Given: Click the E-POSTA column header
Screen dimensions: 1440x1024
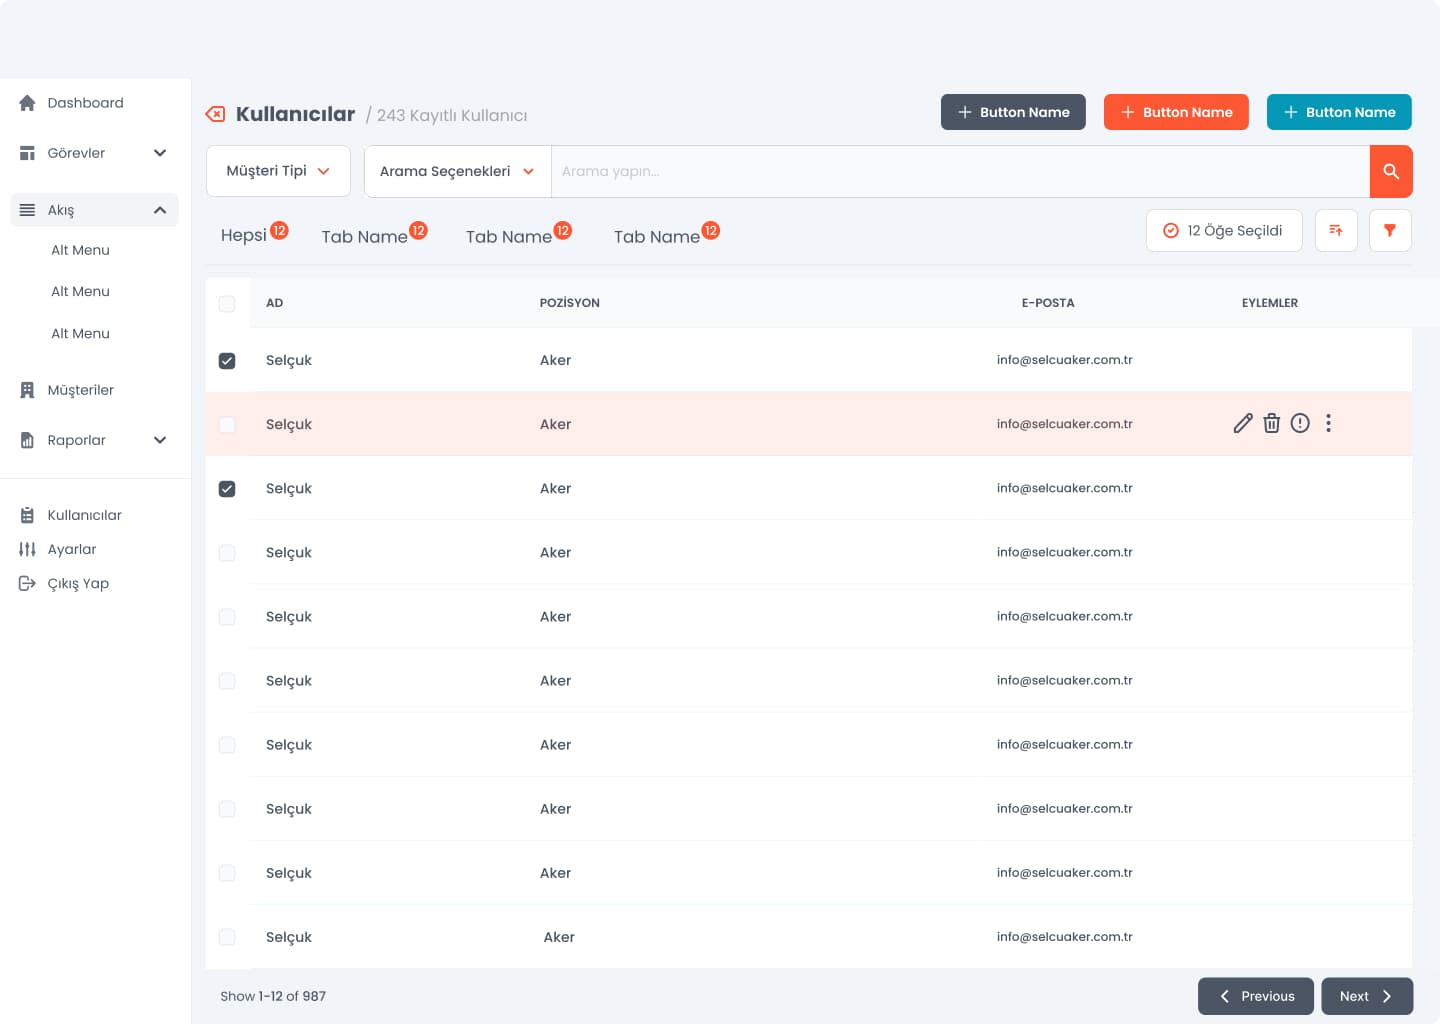Looking at the screenshot, I should 1048,303.
